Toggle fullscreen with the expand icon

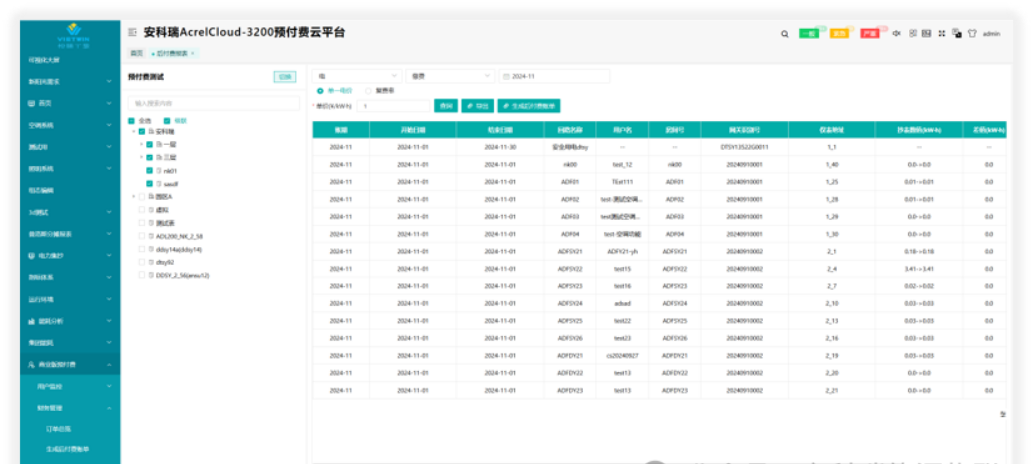[942, 33]
